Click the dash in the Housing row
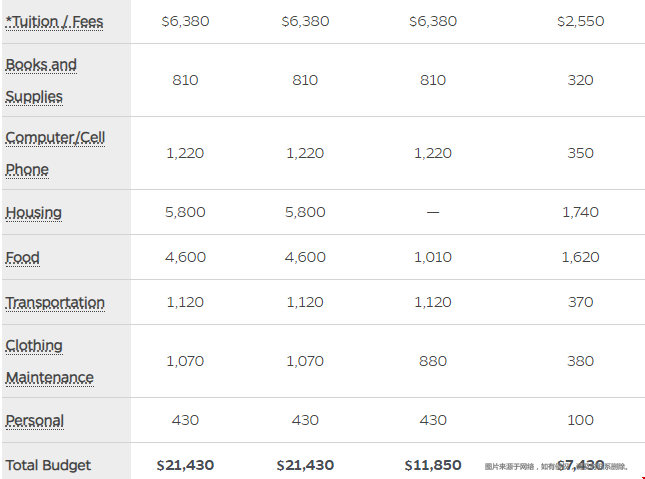This screenshot has width=645, height=479. click(433, 212)
